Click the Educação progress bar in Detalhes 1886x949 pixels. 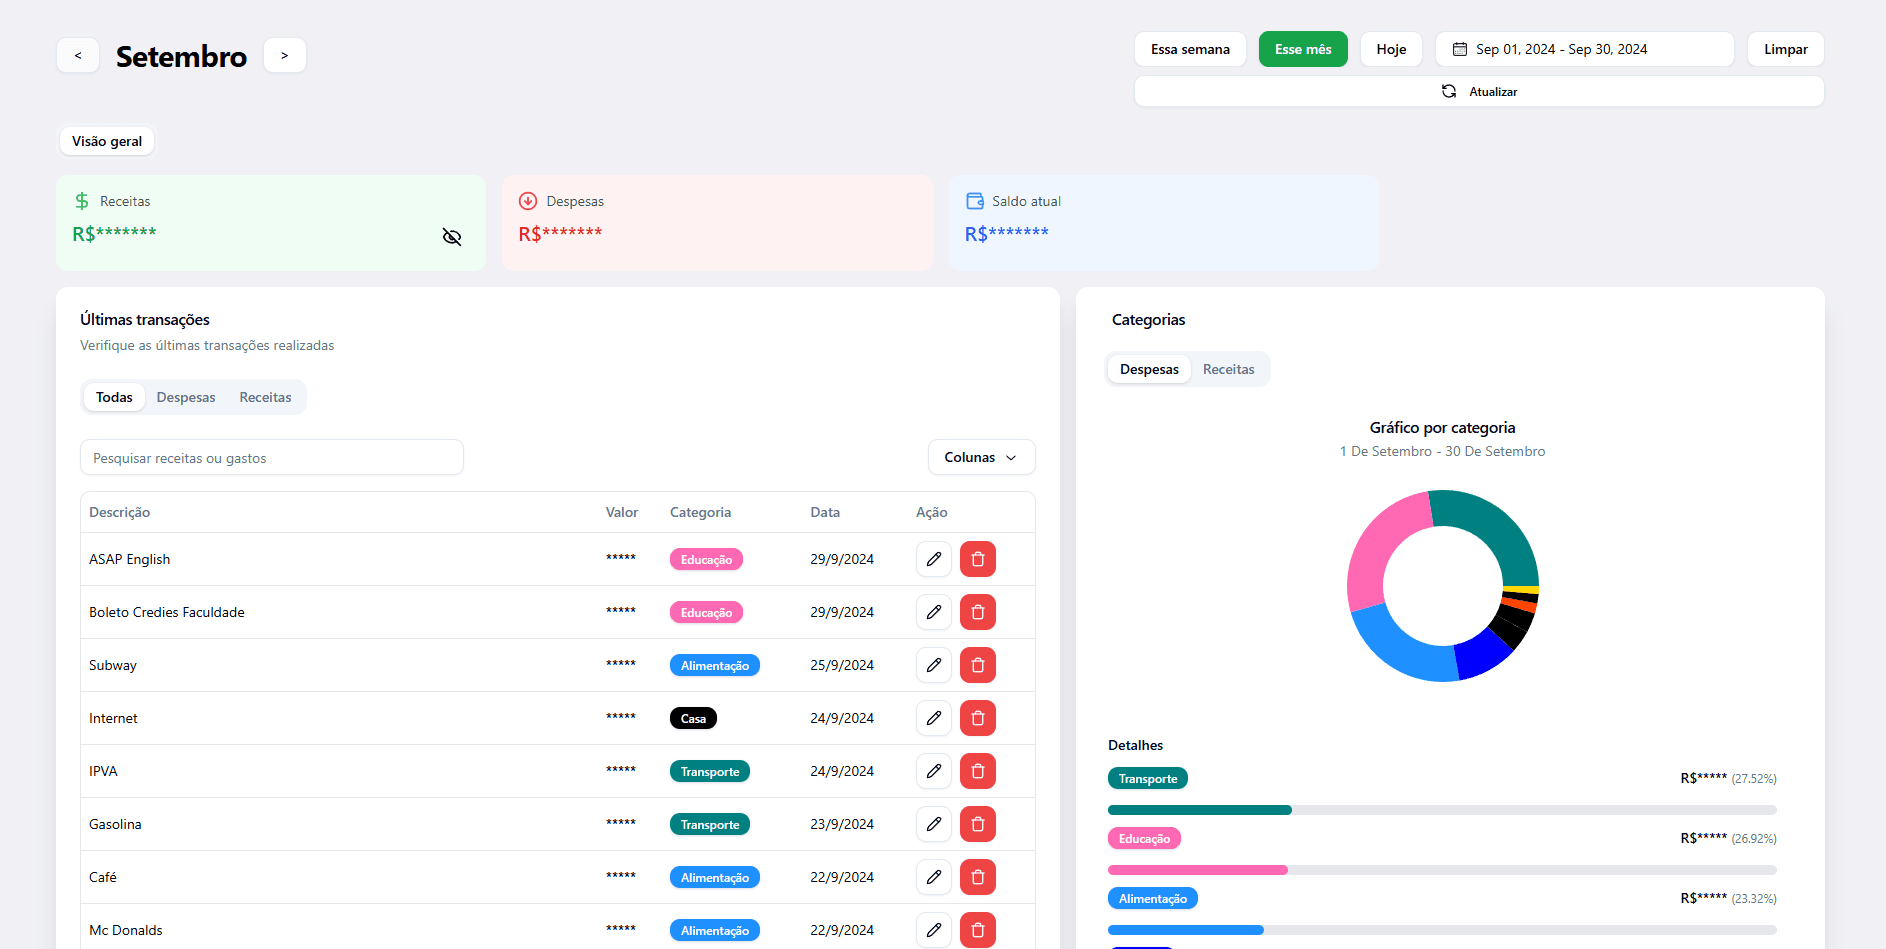(1442, 870)
